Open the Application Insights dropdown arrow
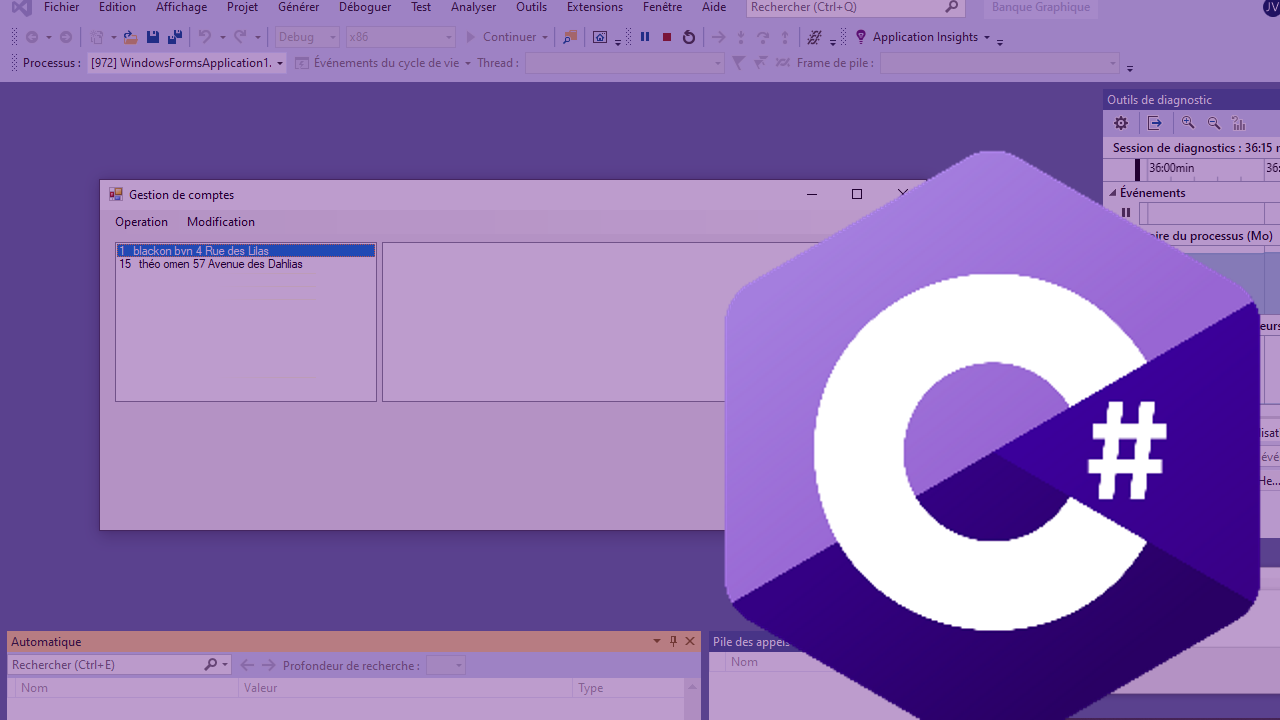Viewport: 1280px width, 720px height. (x=987, y=37)
